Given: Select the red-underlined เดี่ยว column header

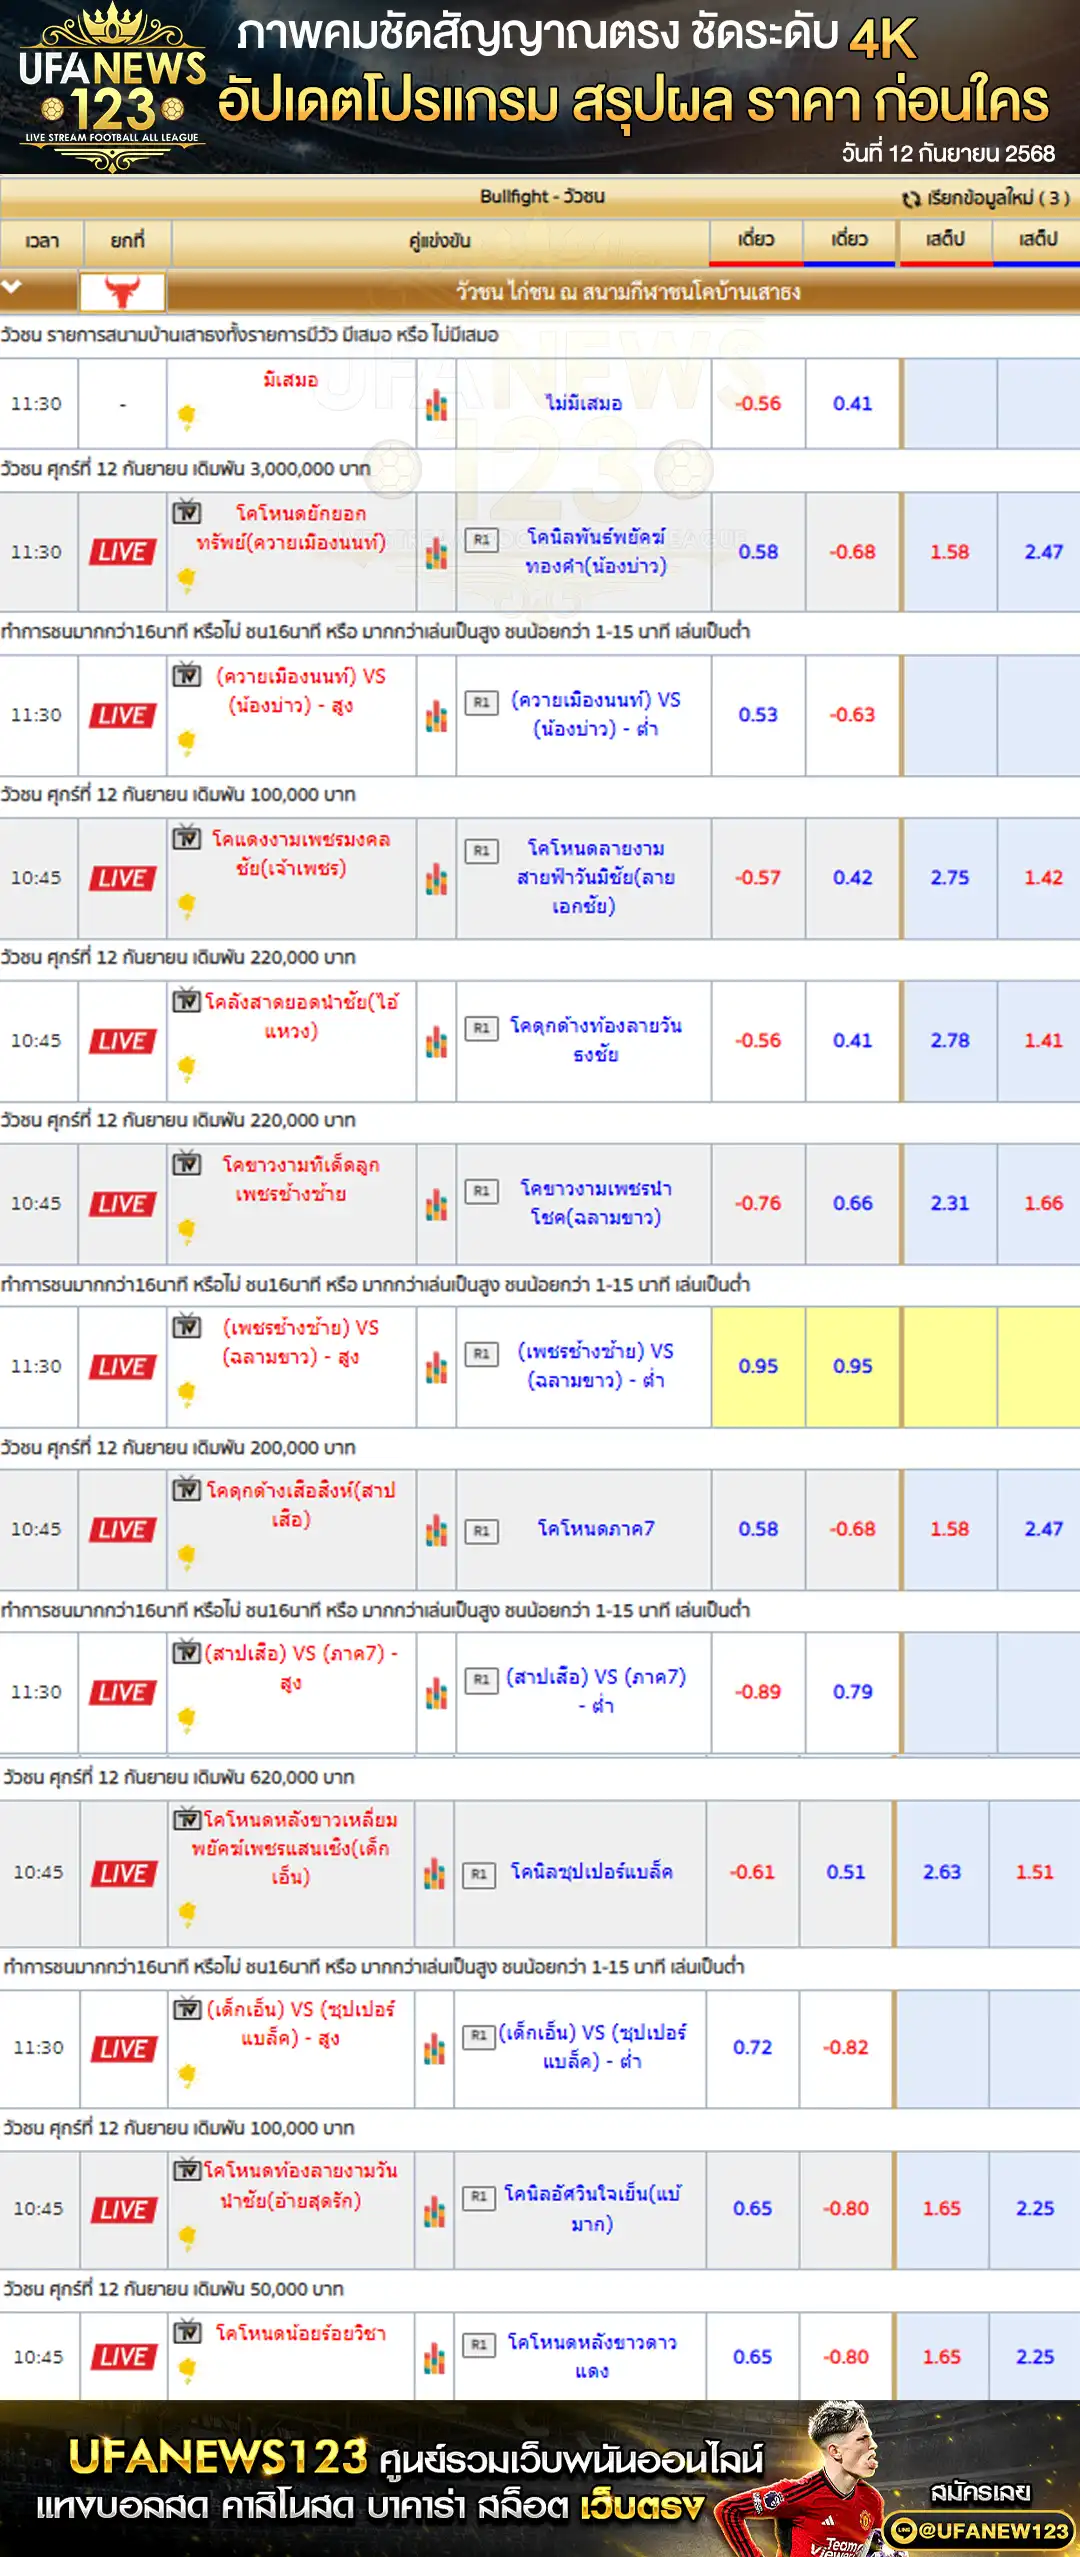Looking at the screenshot, I should coord(756,241).
